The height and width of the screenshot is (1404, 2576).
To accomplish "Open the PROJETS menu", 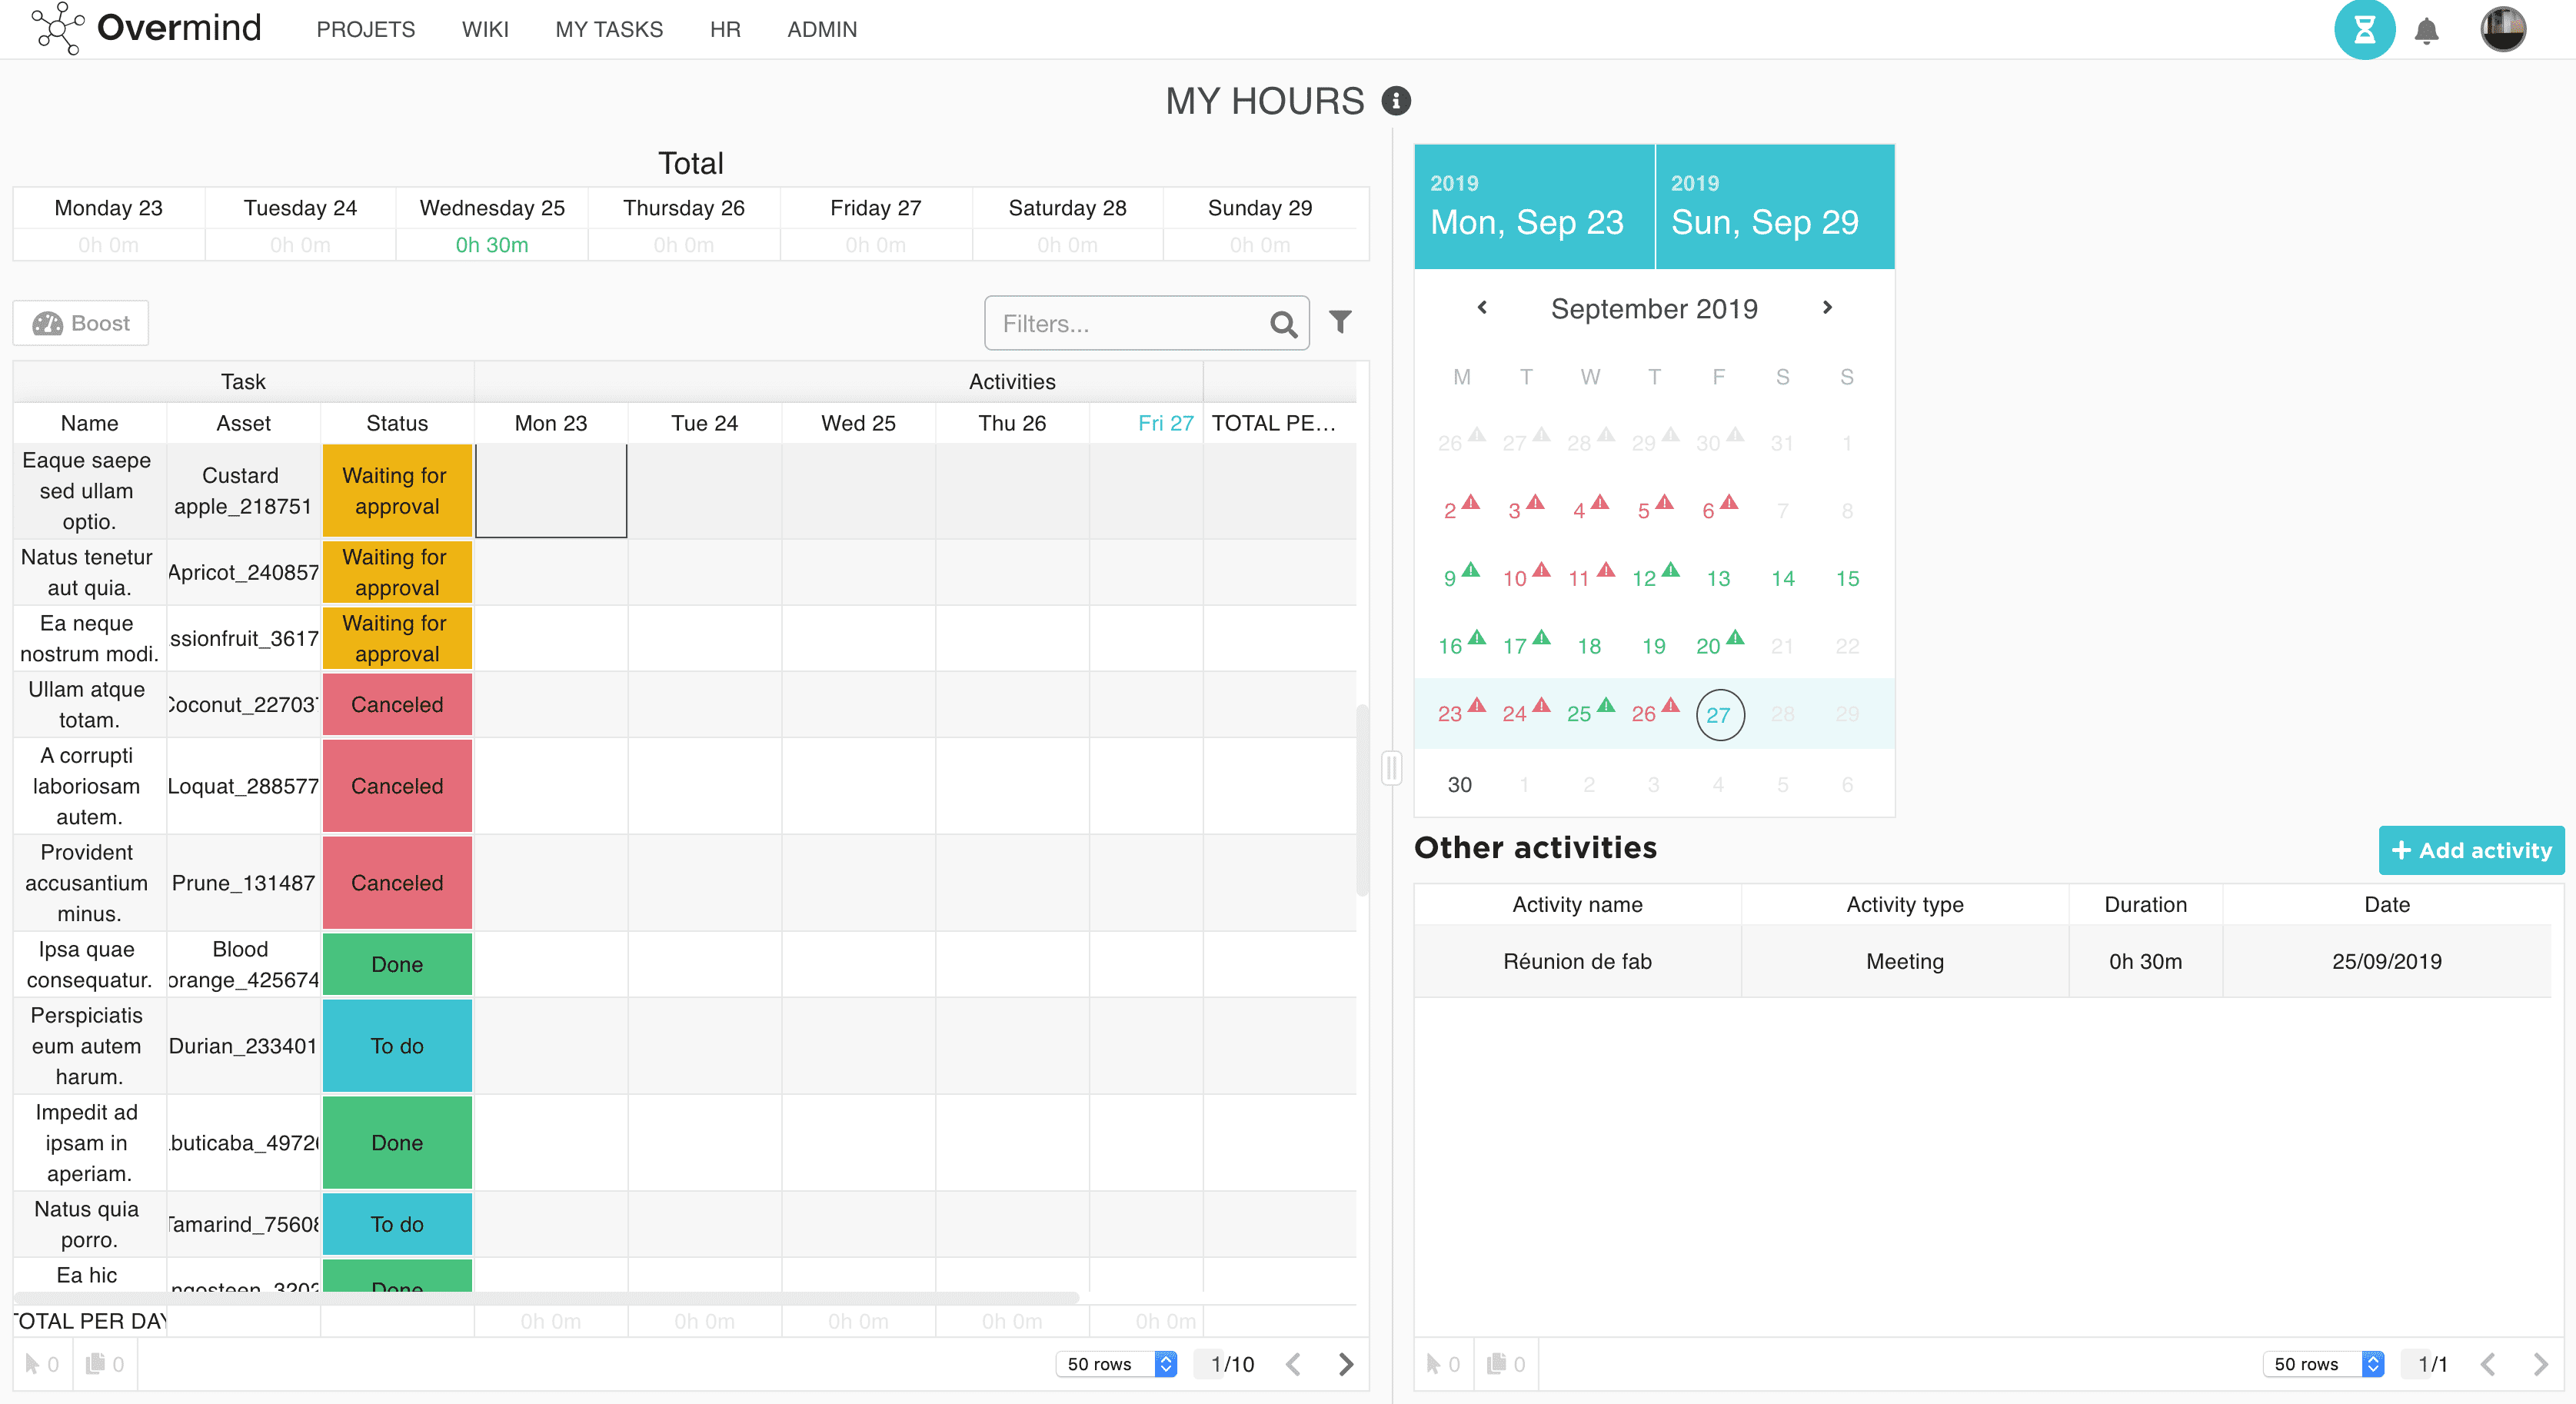I will pyautogui.click(x=365, y=29).
